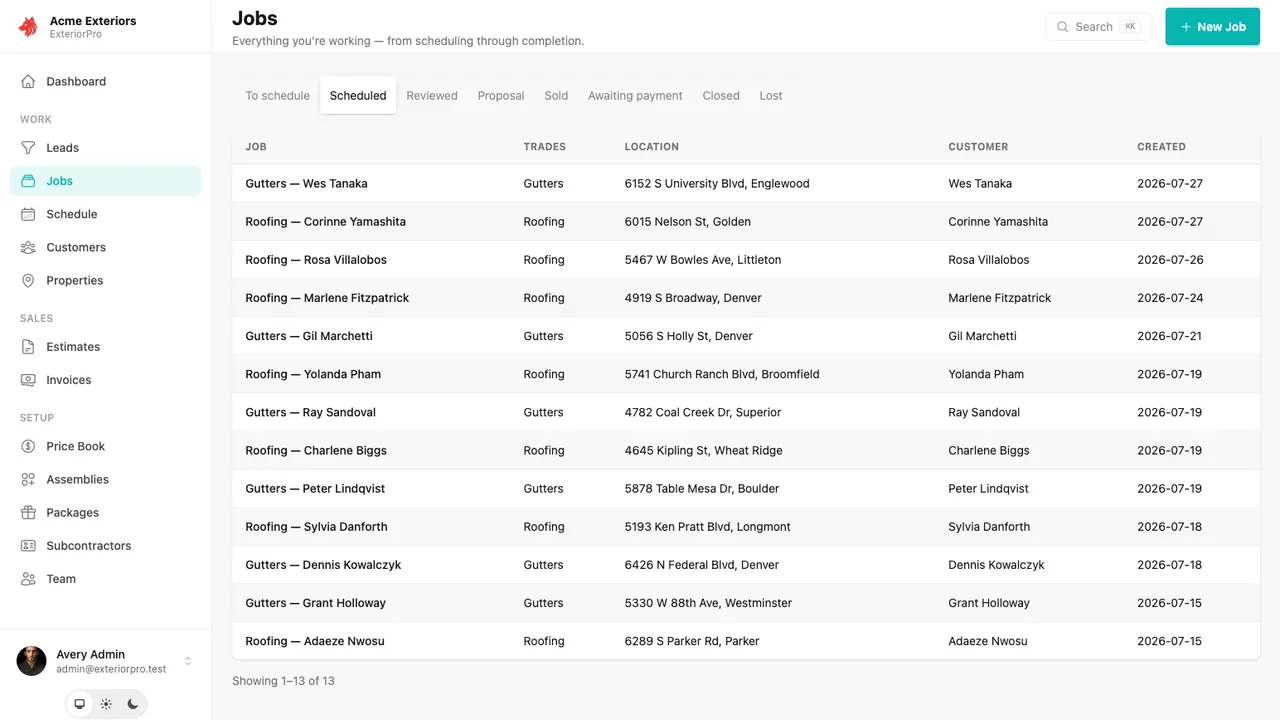Switch to the Reviewed tab
The height and width of the screenshot is (720, 1280).
[432, 96]
